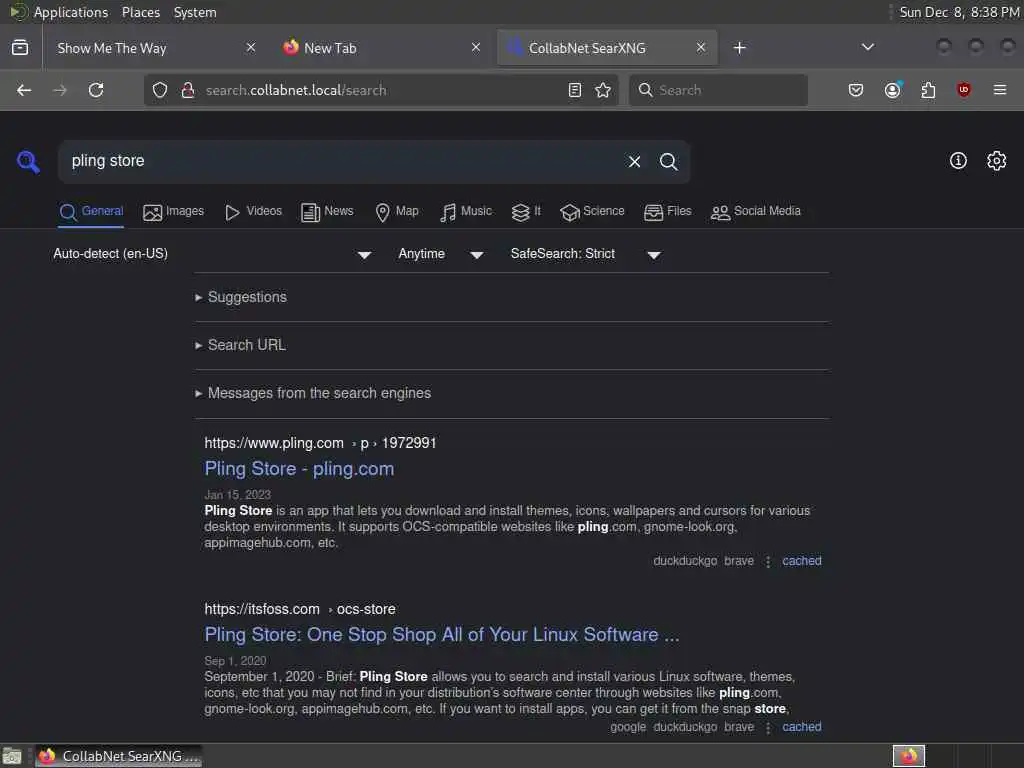Open the list all tabs chevron

click(x=868, y=47)
